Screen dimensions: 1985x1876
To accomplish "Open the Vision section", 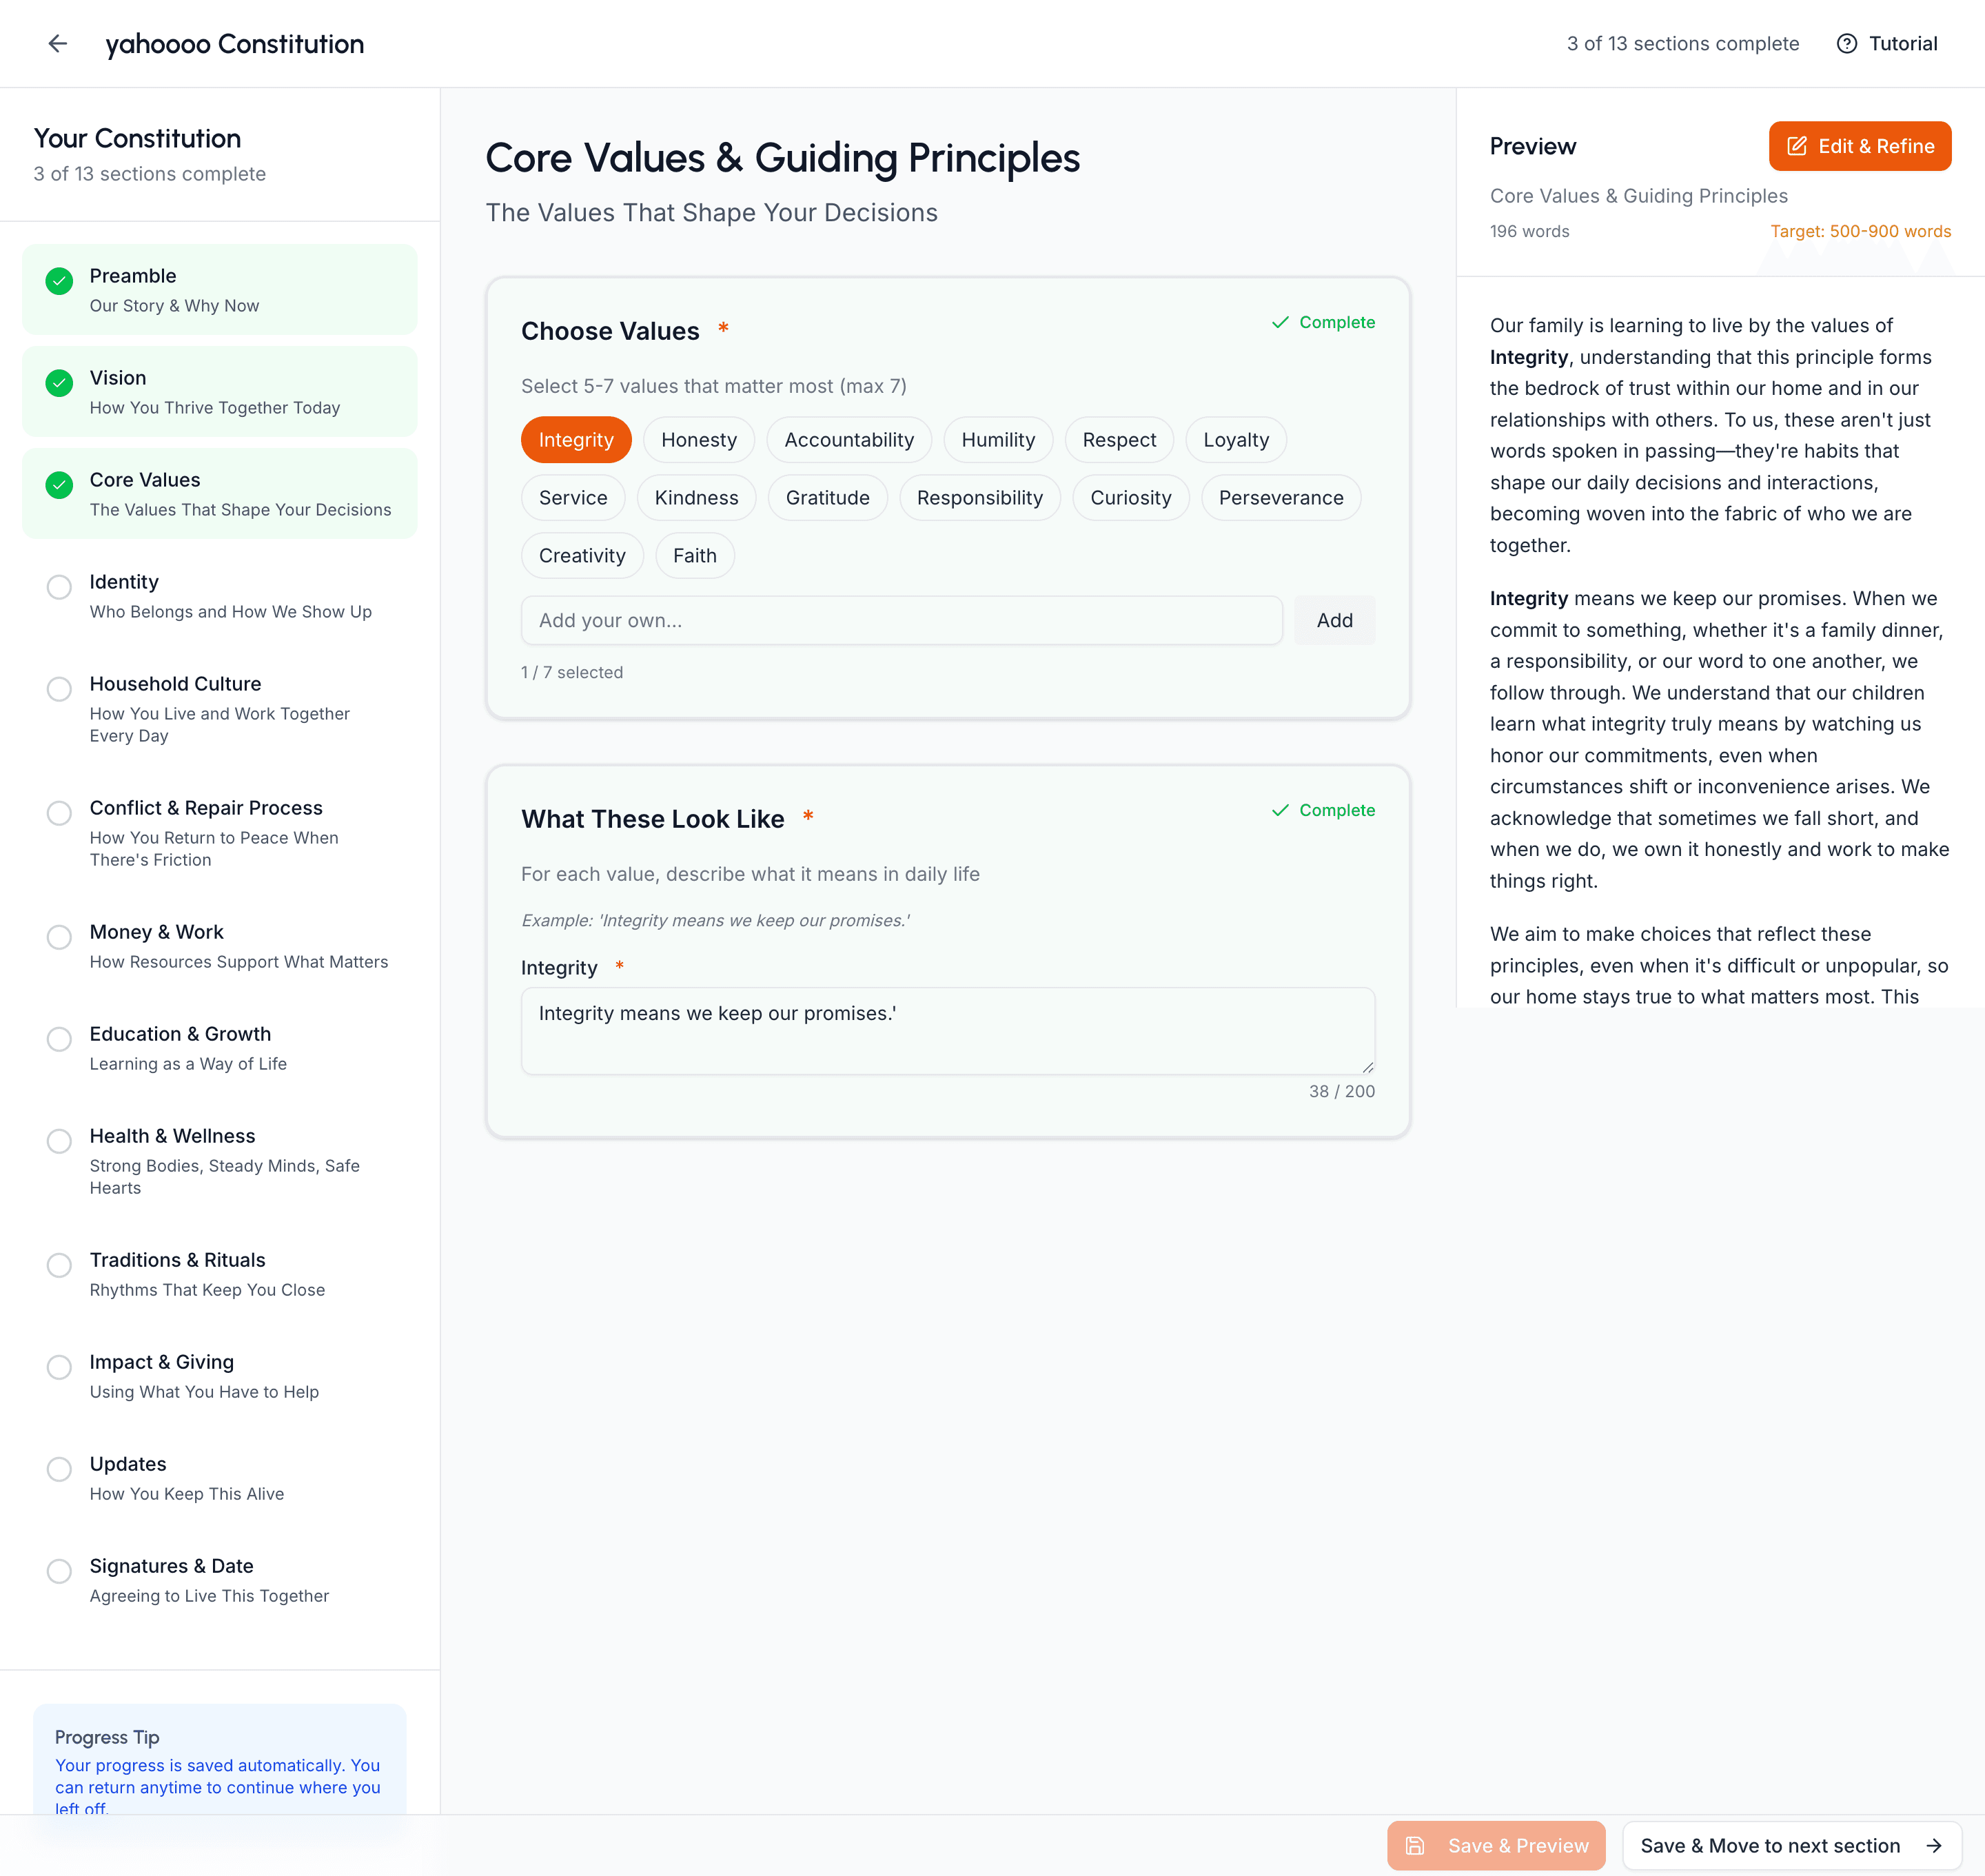I will [220, 391].
